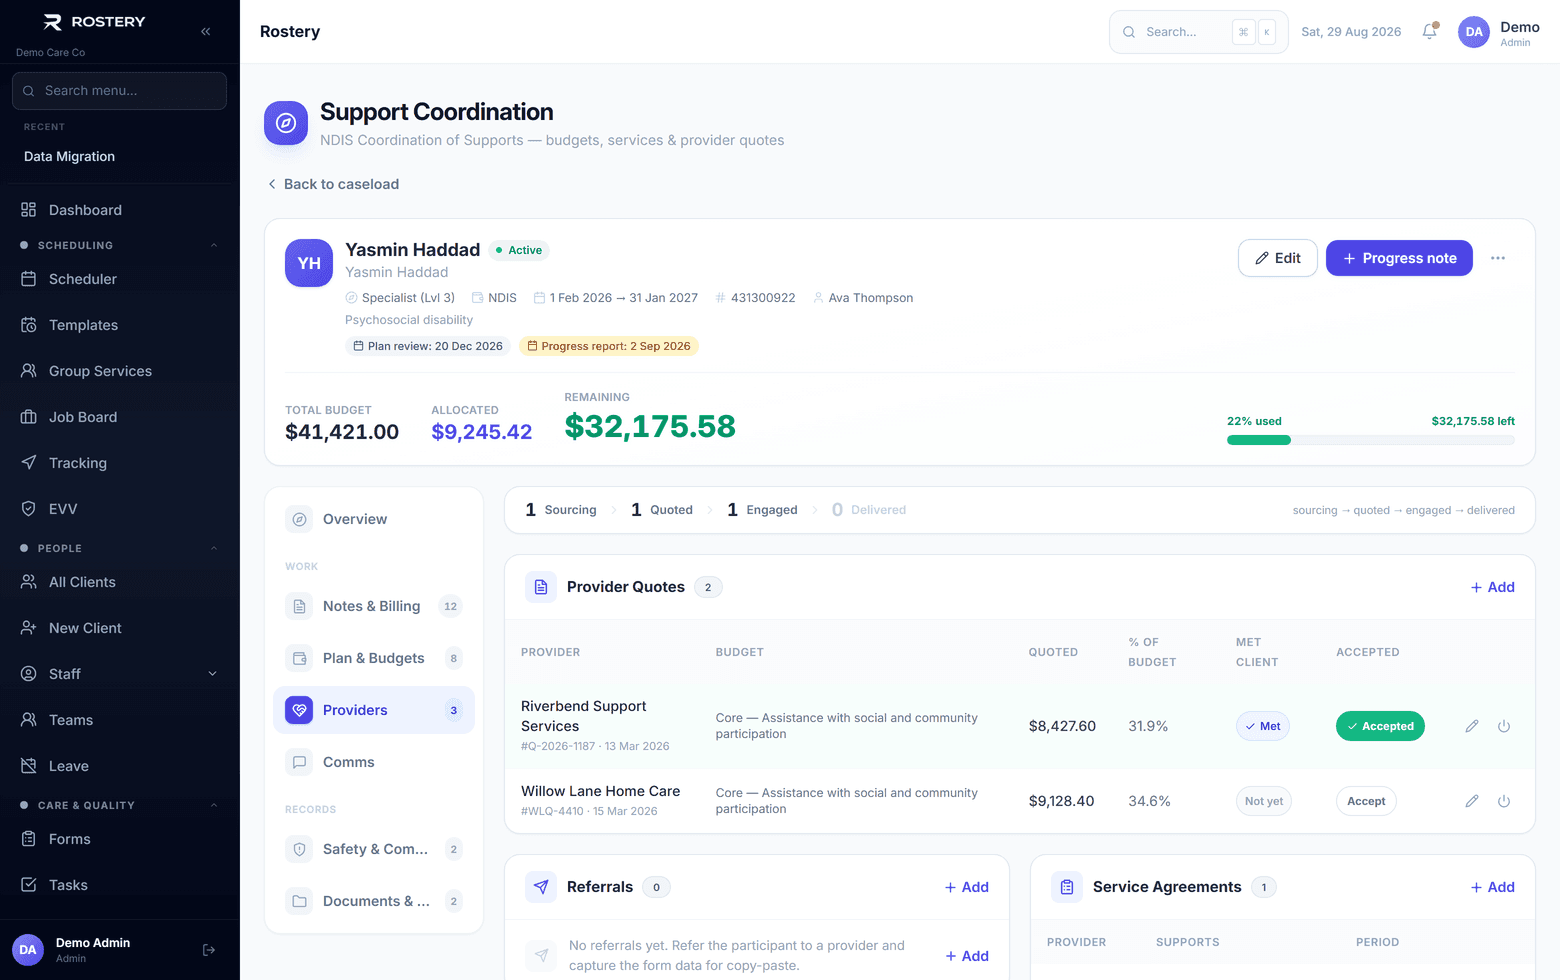Click the Provider Quotes document icon

click(x=541, y=587)
